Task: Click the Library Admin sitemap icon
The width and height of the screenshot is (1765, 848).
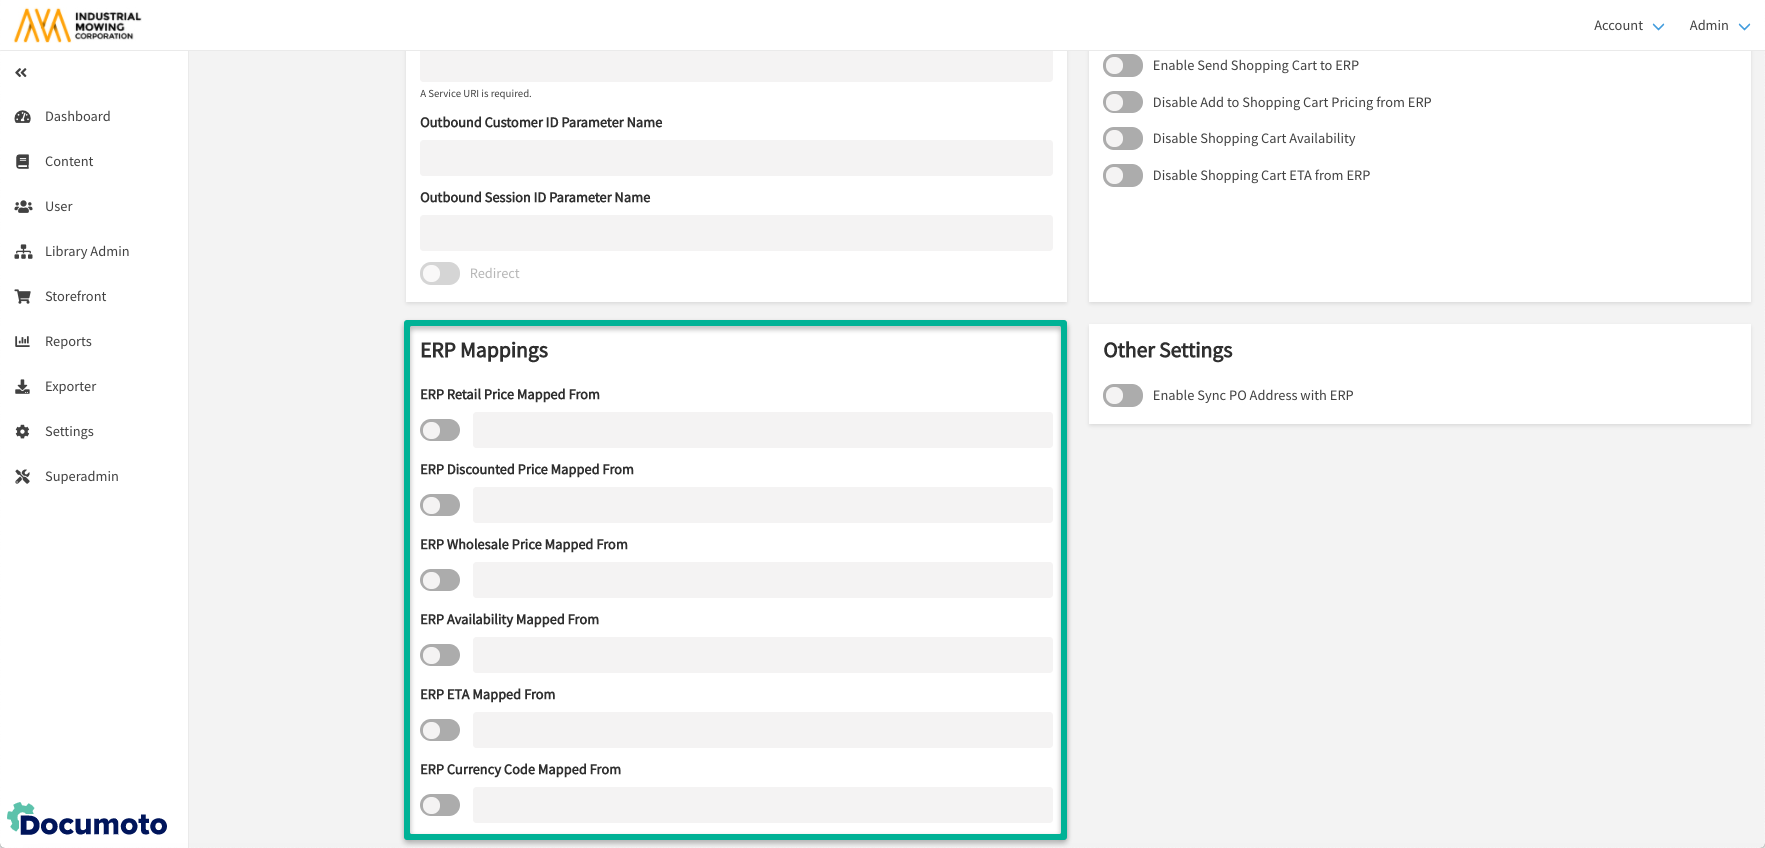Action: coord(23,252)
